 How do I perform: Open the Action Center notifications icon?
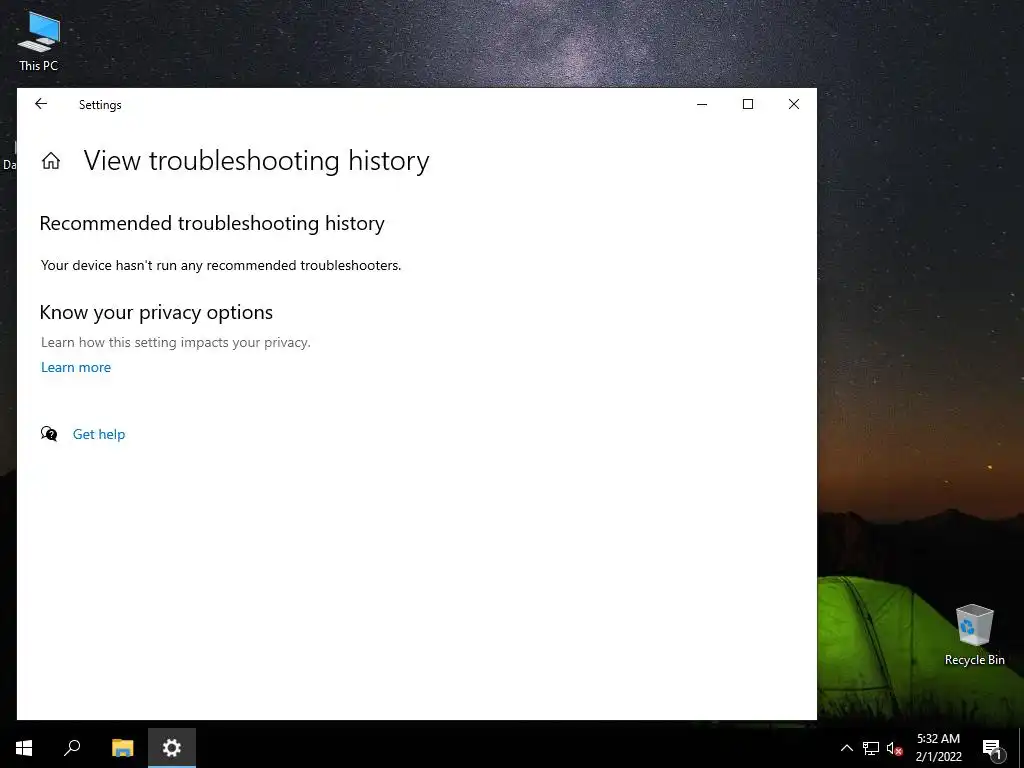click(x=992, y=749)
